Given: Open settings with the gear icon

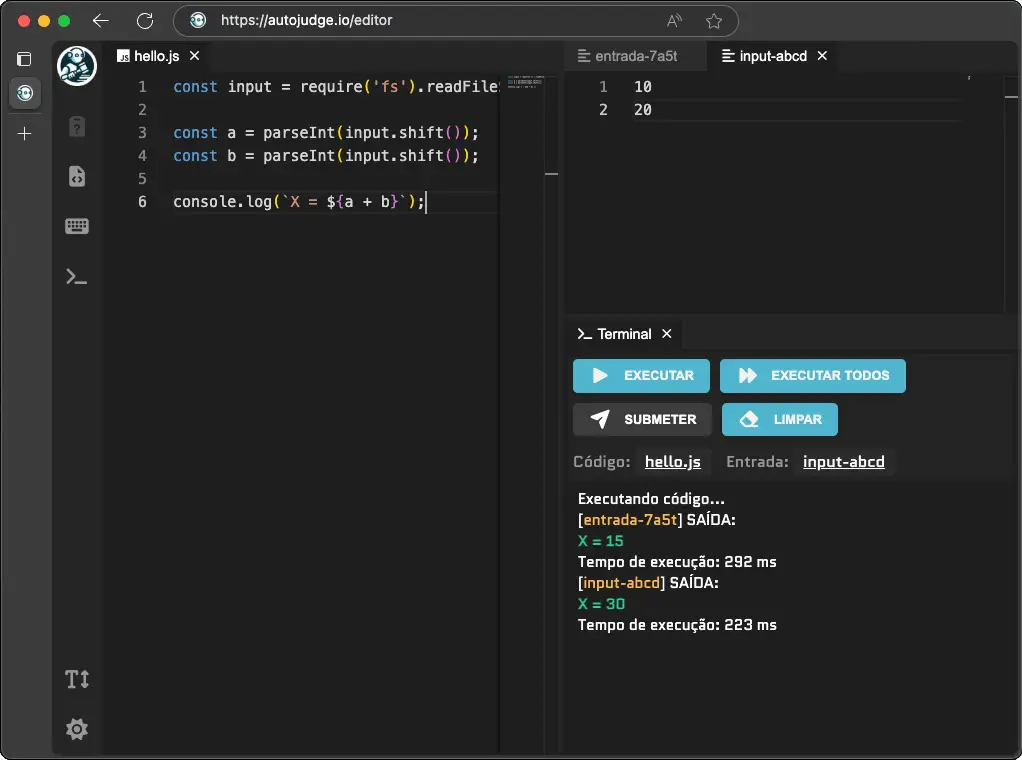Looking at the screenshot, I should coord(77,729).
